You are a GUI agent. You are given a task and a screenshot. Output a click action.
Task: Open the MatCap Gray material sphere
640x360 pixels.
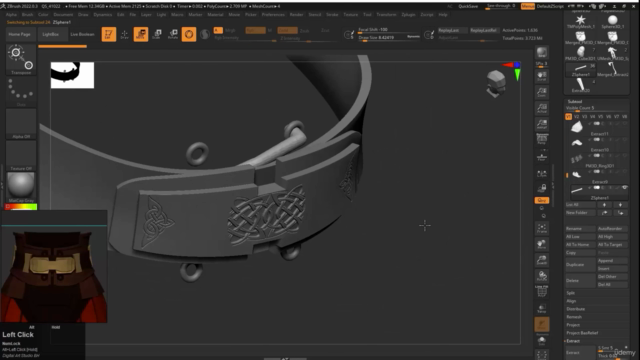pyautogui.click(x=21, y=187)
